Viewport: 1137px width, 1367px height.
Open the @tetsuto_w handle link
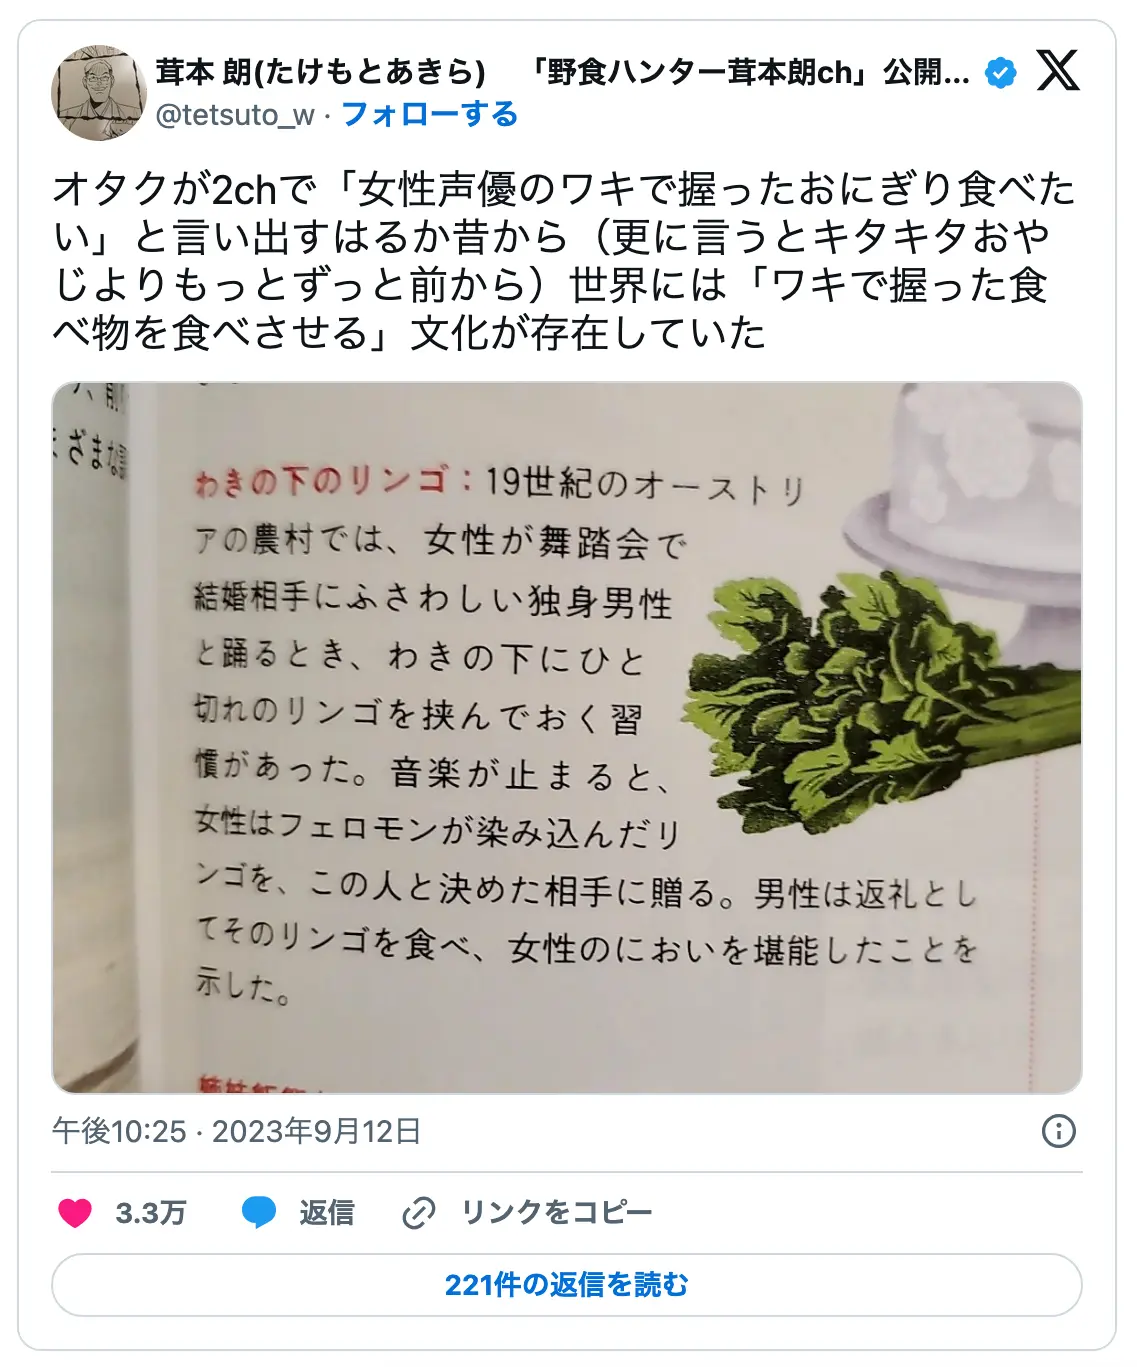(235, 115)
